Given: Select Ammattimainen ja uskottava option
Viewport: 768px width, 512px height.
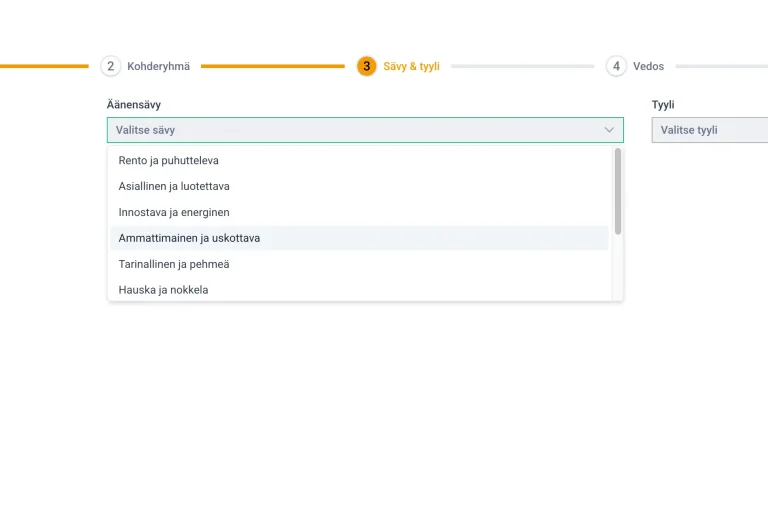Looking at the screenshot, I should point(189,238).
